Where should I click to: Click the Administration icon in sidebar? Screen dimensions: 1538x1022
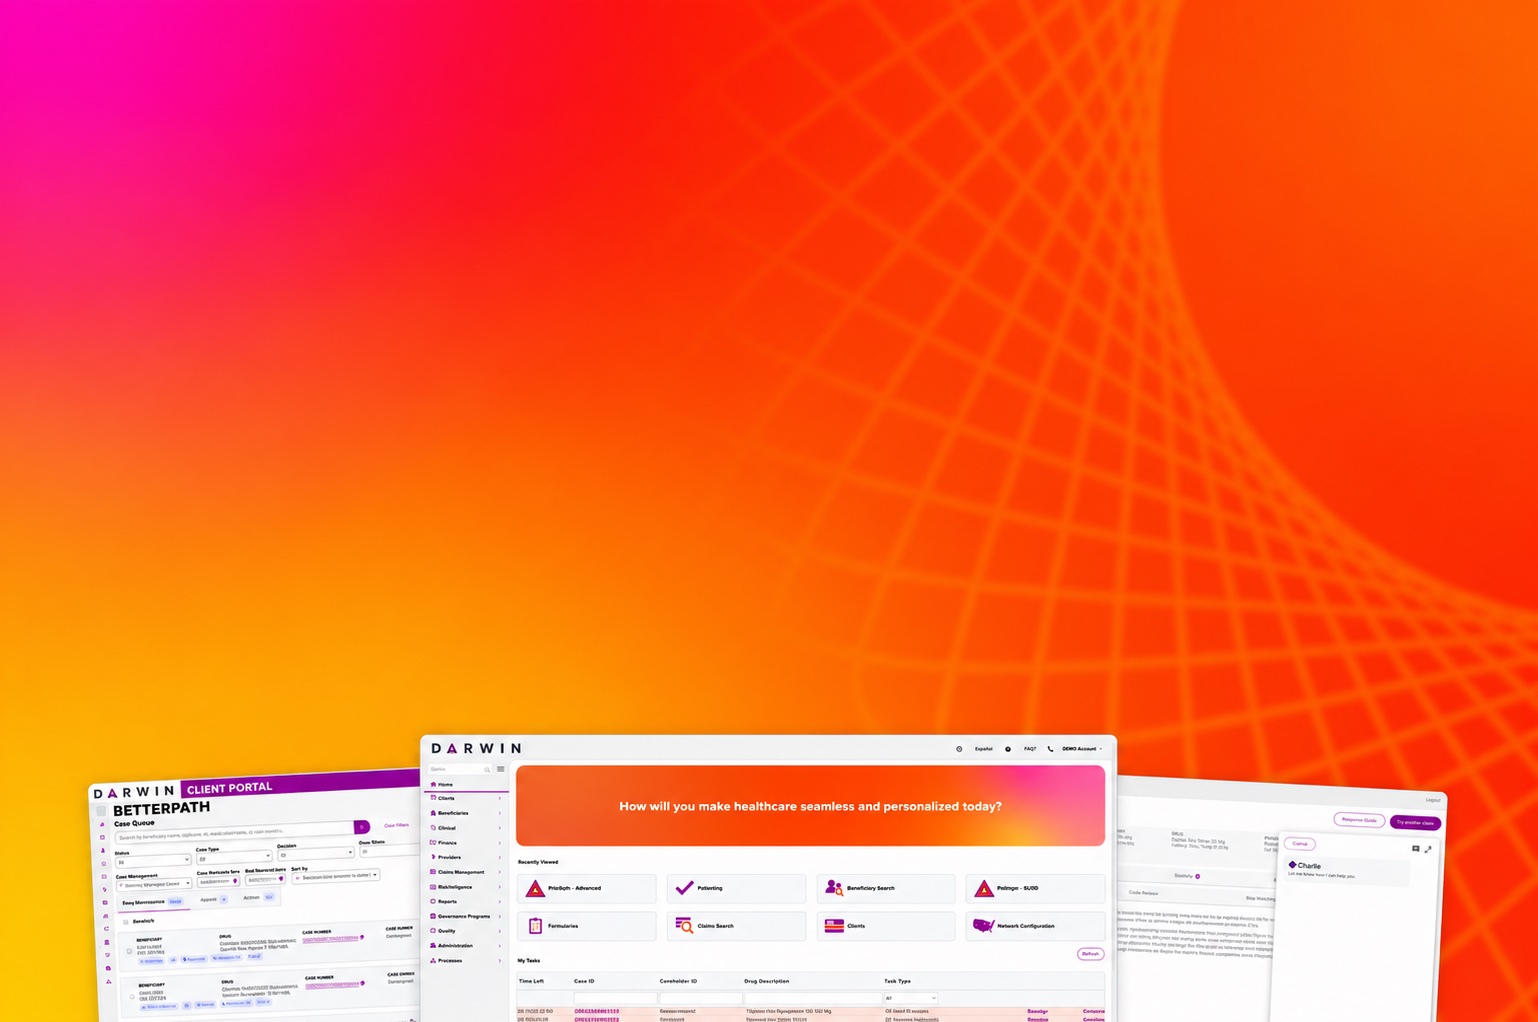click(433, 945)
